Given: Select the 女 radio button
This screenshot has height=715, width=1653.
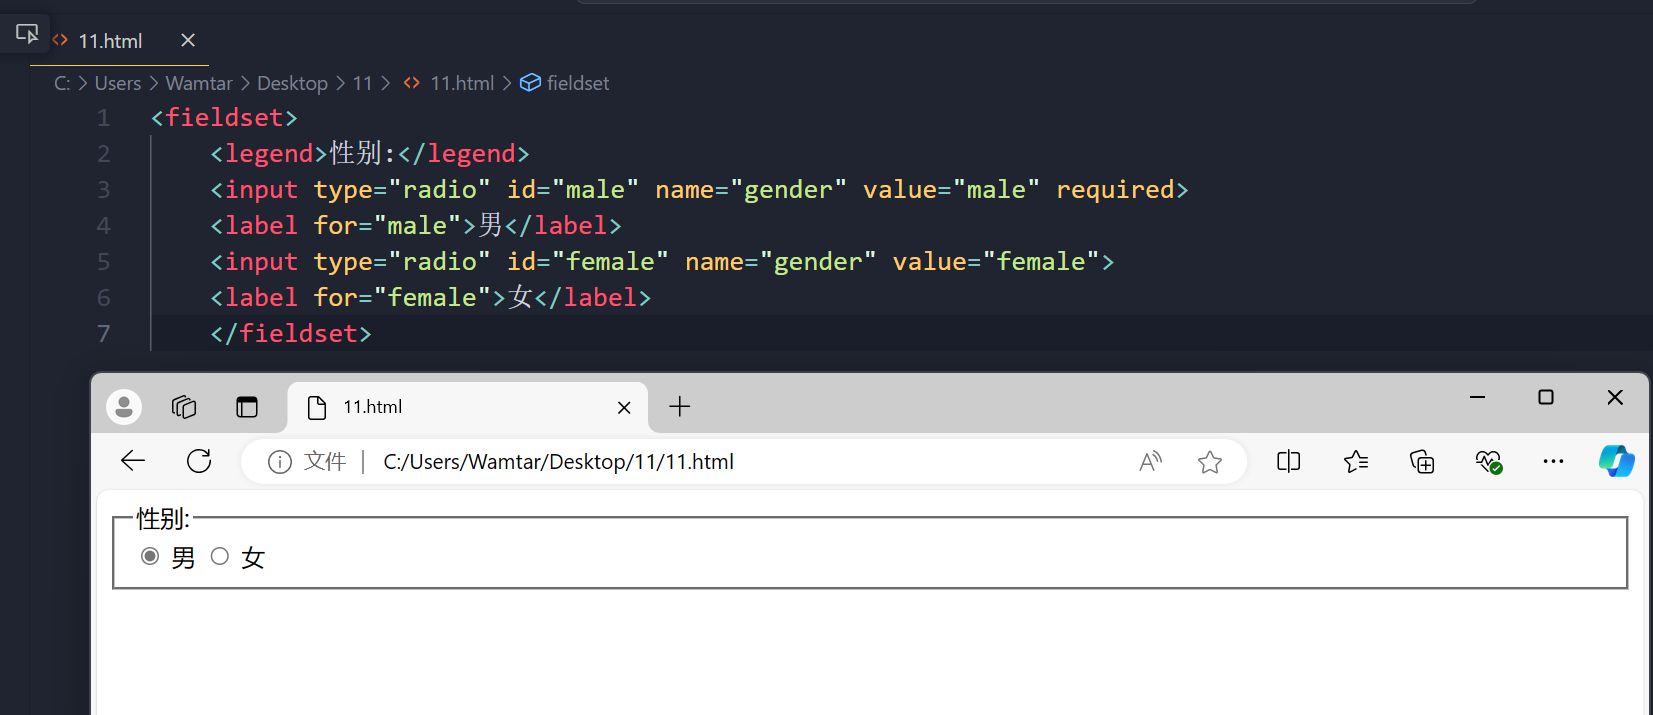Looking at the screenshot, I should pyautogui.click(x=220, y=556).
